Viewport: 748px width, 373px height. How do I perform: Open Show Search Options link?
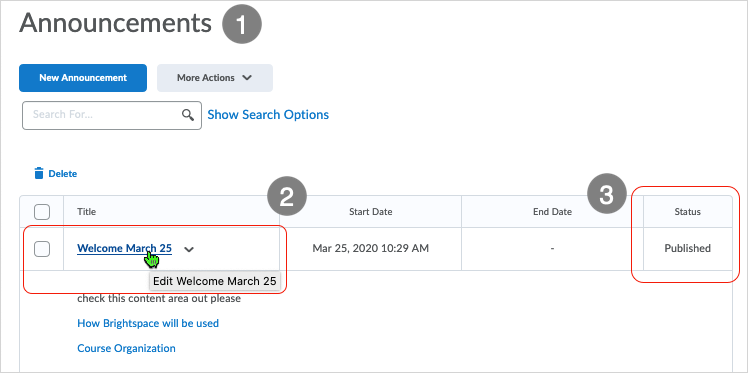coord(268,115)
